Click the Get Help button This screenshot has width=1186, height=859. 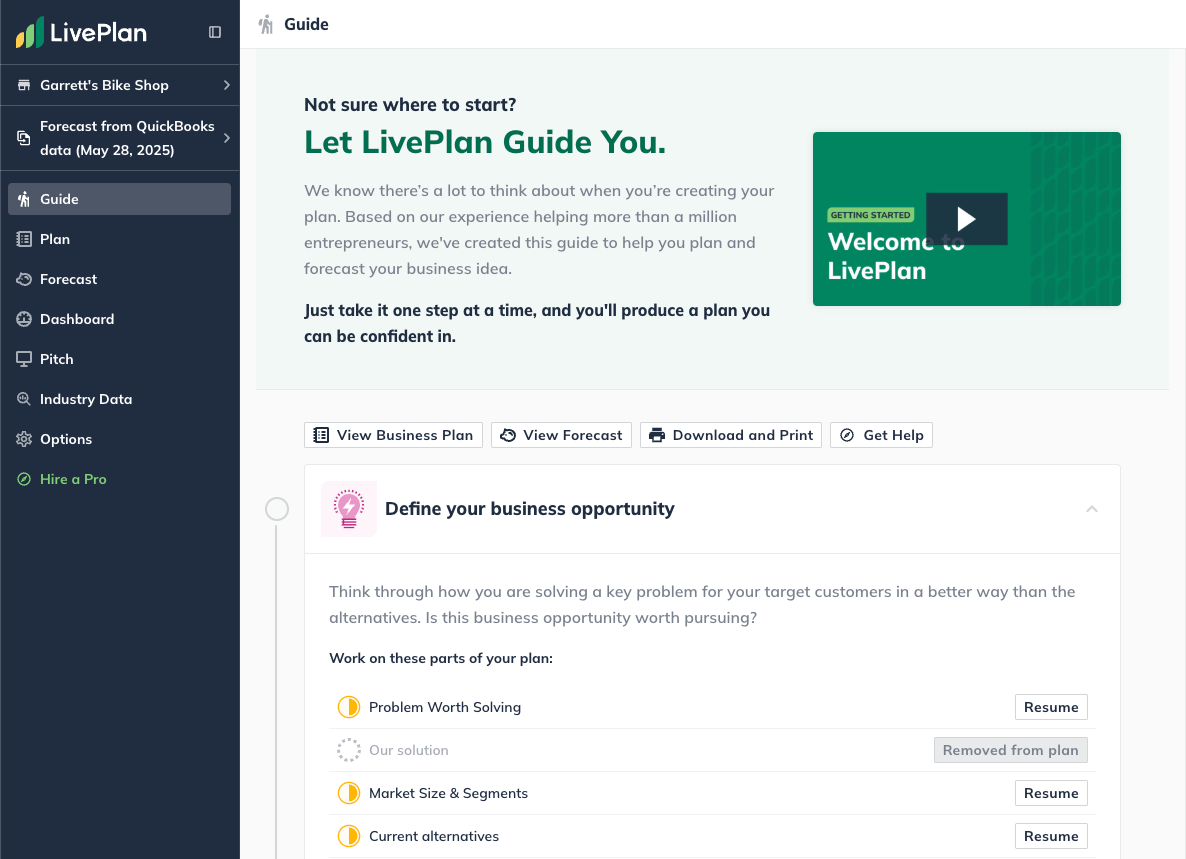tap(881, 435)
